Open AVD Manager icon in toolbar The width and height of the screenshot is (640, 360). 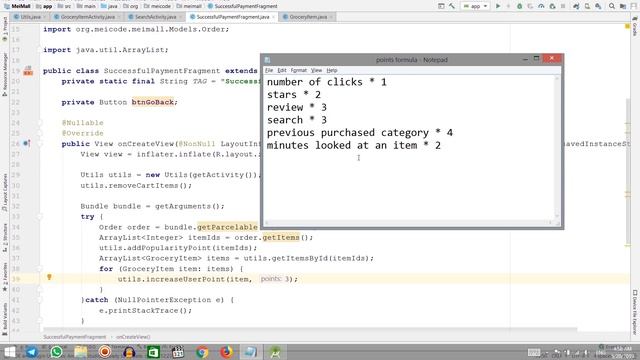[x=587, y=6]
